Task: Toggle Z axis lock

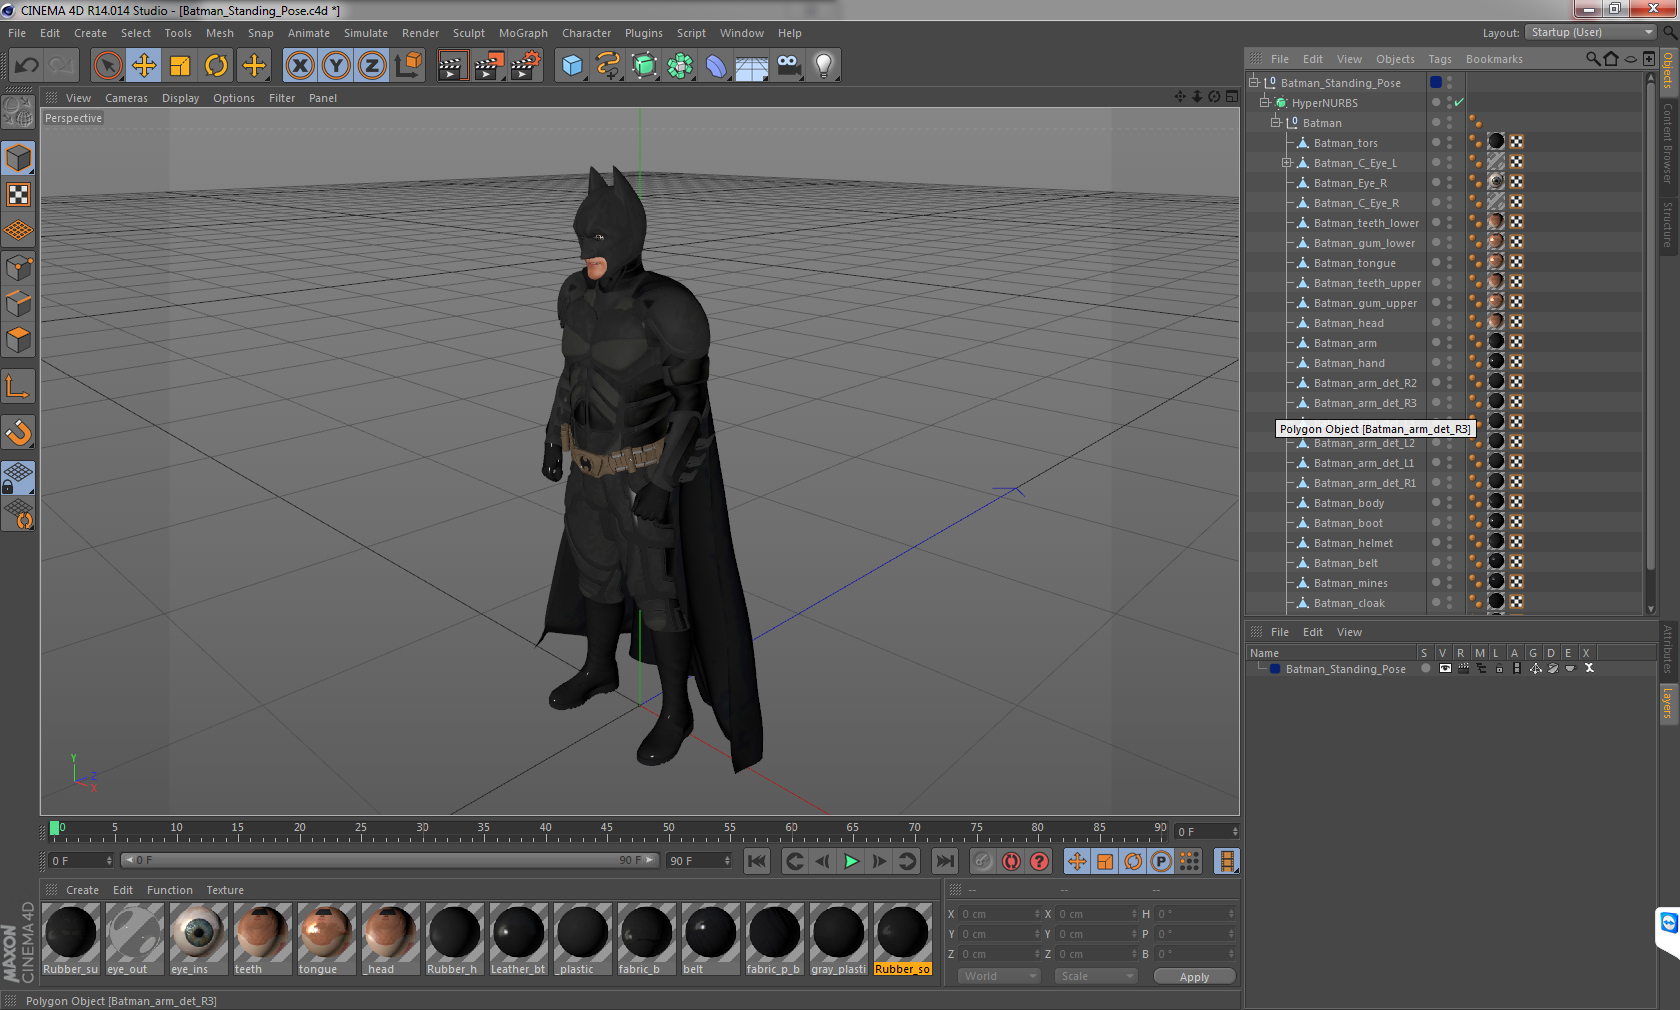Action: [x=372, y=66]
